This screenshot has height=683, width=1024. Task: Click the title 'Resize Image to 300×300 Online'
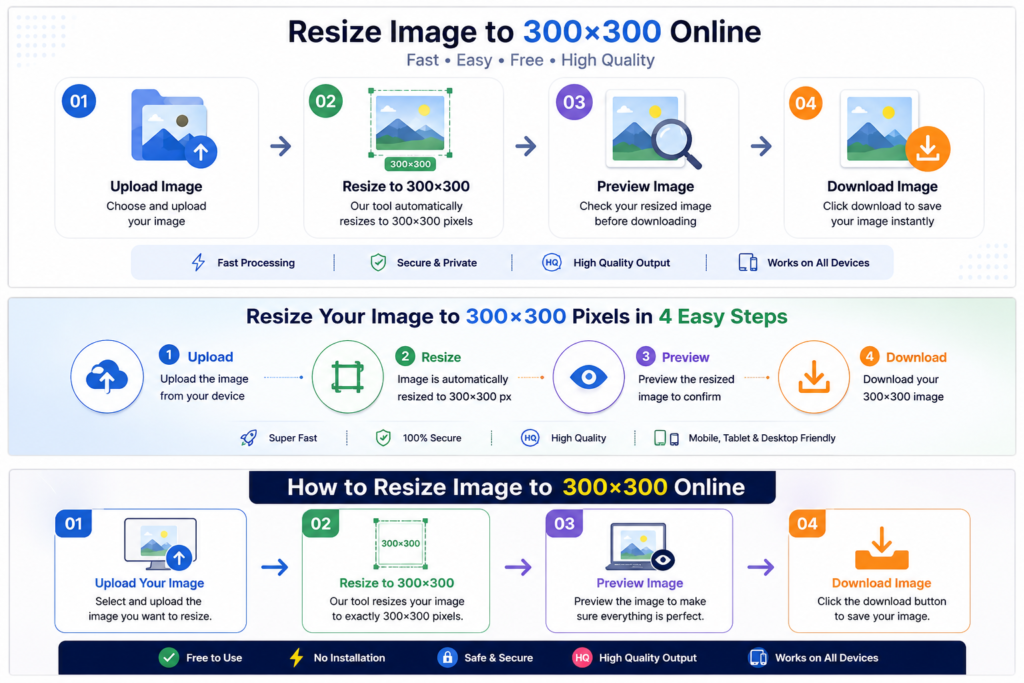tap(524, 31)
